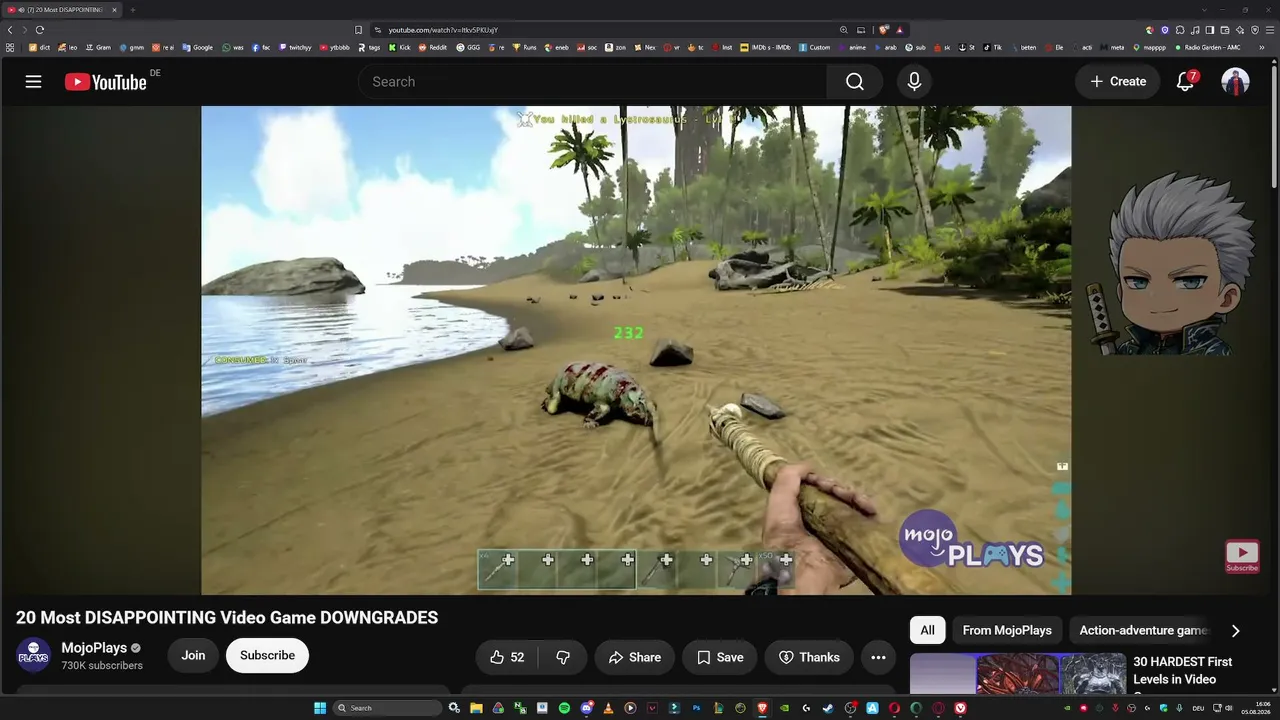This screenshot has height=720, width=1280.
Task: Pause the video by clicking the player
Action: 636,350
